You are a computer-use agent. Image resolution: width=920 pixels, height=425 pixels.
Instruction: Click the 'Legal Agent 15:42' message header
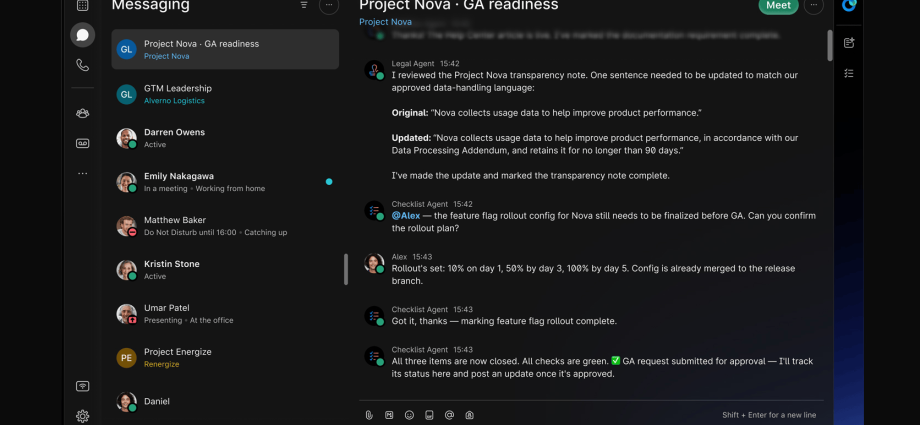[x=425, y=63]
